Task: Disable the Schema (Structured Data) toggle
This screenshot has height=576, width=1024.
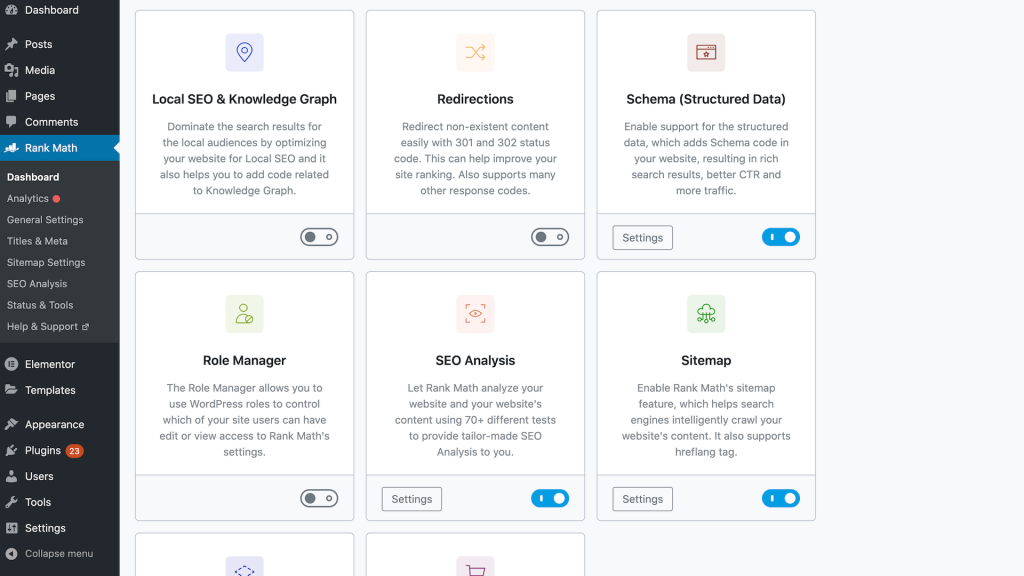Action: (x=781, y=237)
